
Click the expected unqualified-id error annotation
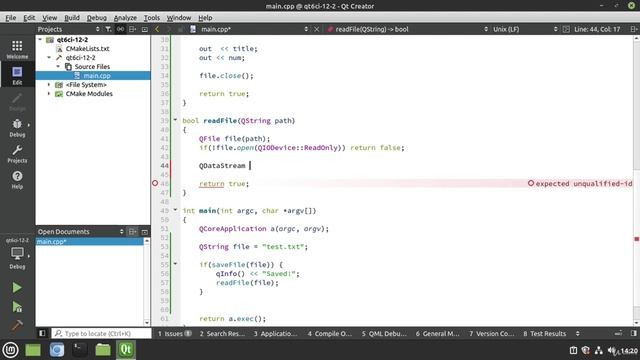[580, 184]
